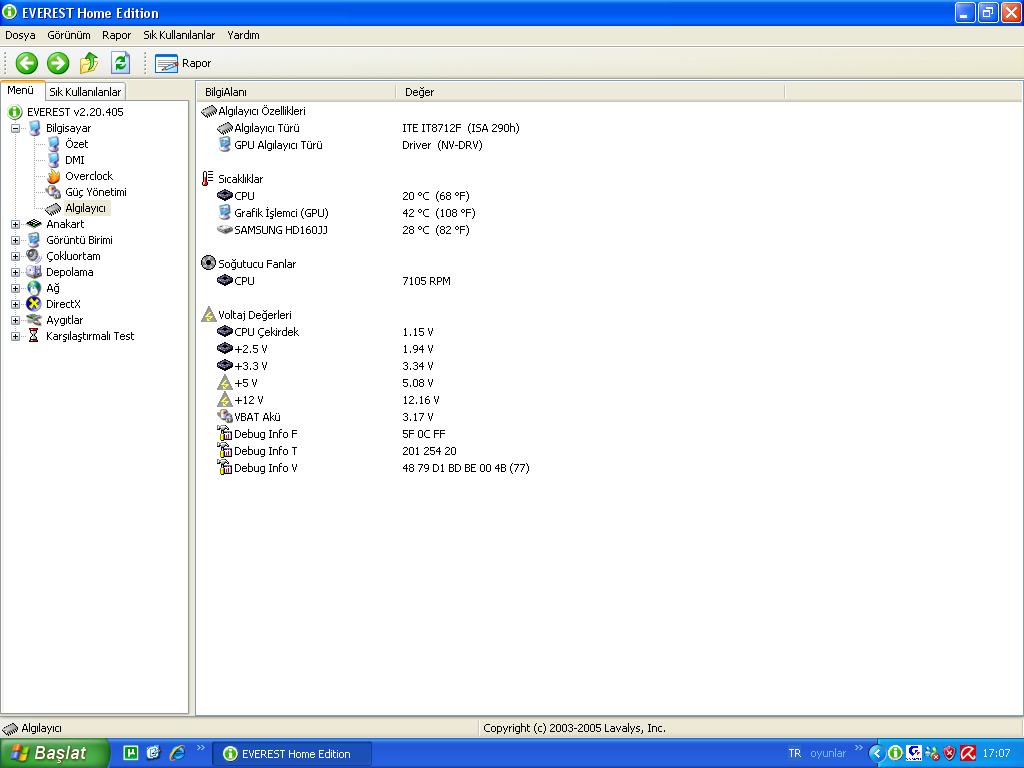Select the +3.3 V voltage row
The image size is (1024, 768).
(325, 366)
